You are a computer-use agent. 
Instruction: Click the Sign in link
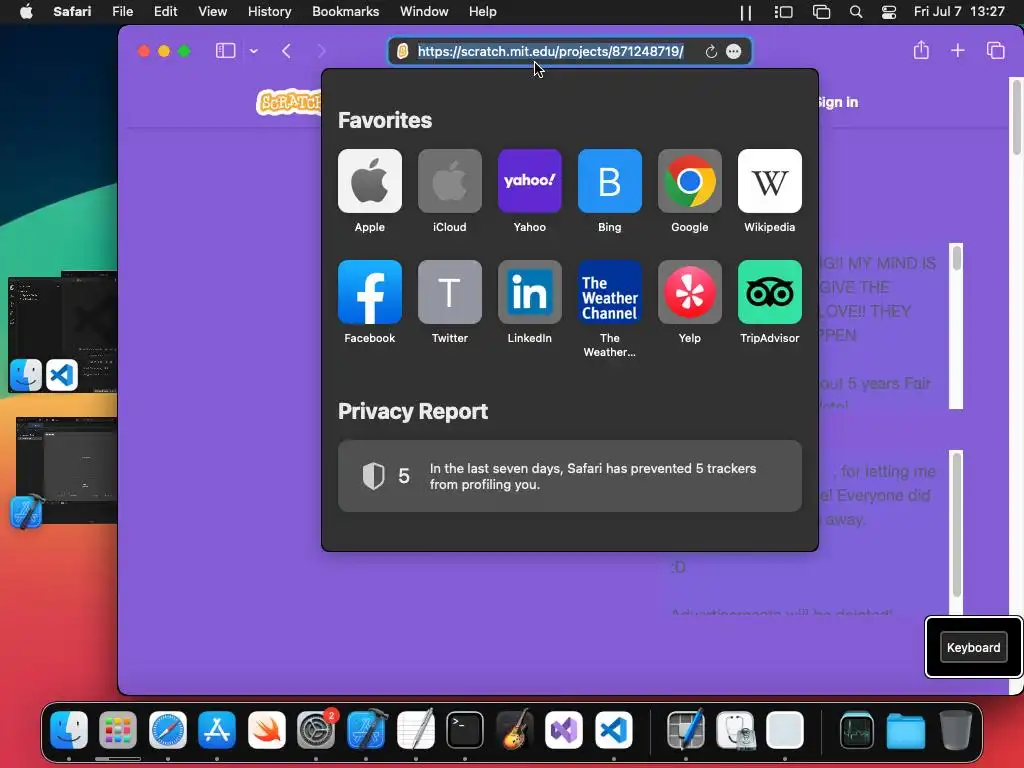click(x=837, y=103)
